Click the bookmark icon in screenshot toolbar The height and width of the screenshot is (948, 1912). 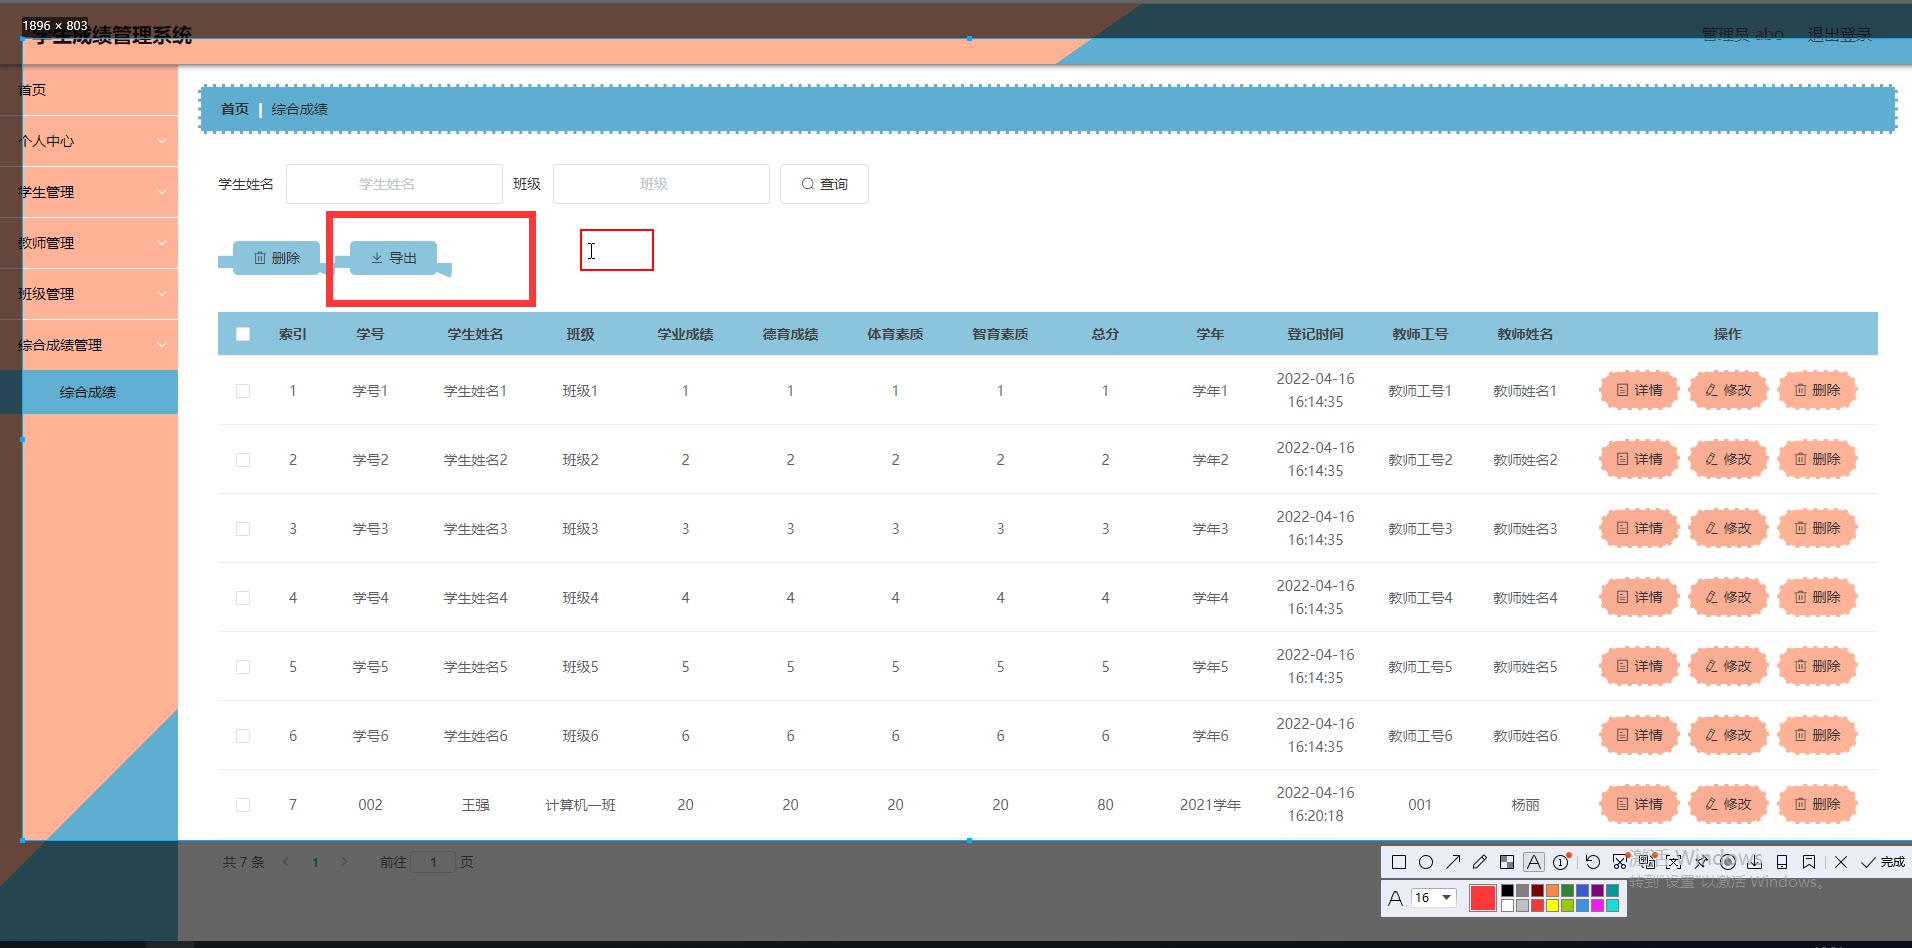pos(1809,862)
